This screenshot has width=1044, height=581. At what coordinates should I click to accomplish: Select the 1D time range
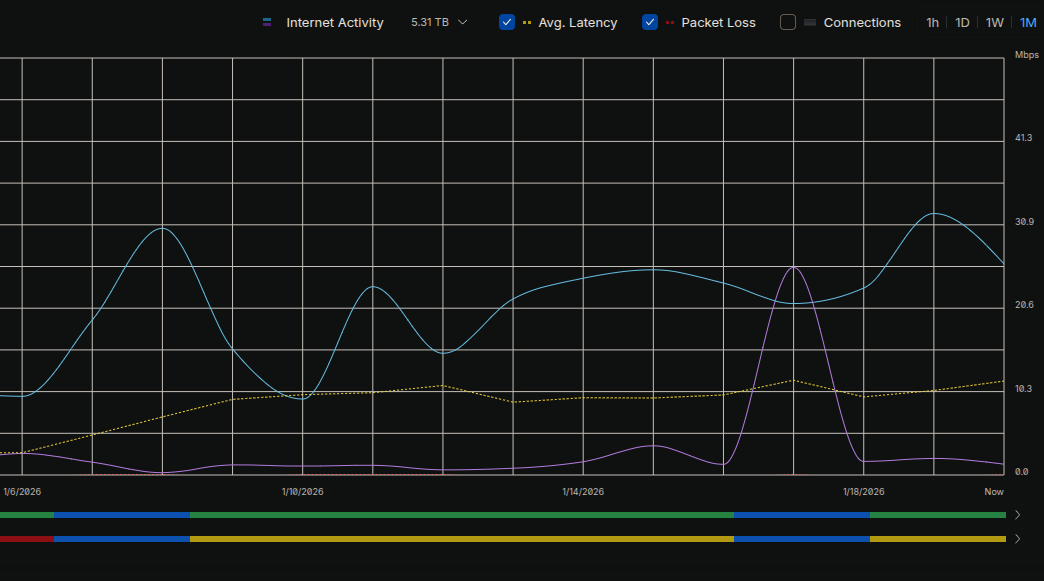[x=962, y=22]
